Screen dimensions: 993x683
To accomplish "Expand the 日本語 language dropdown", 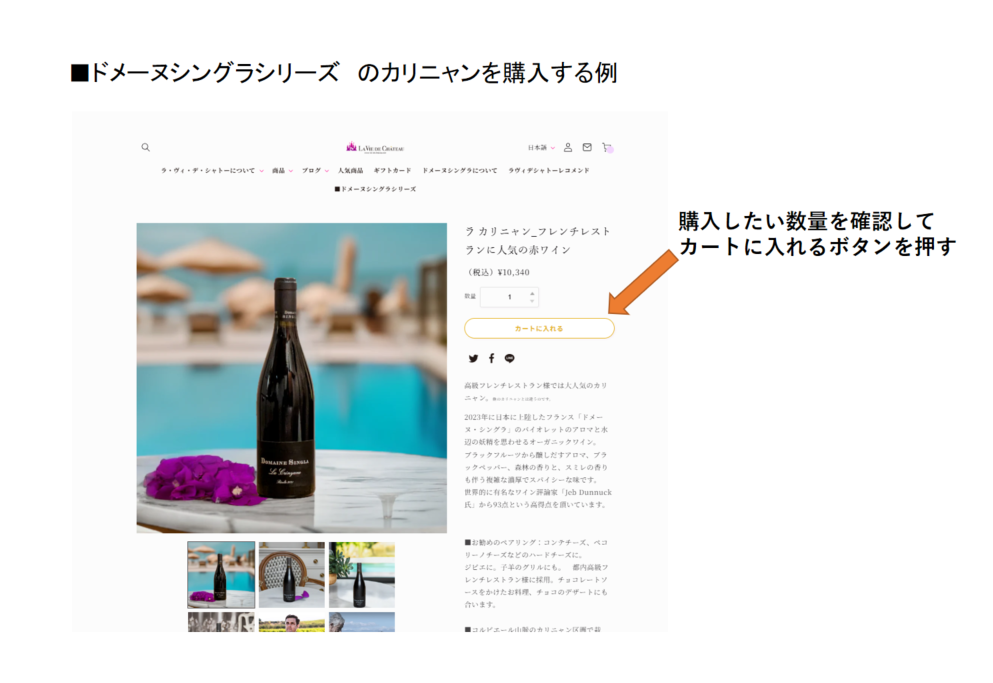I will pos(541,148).
